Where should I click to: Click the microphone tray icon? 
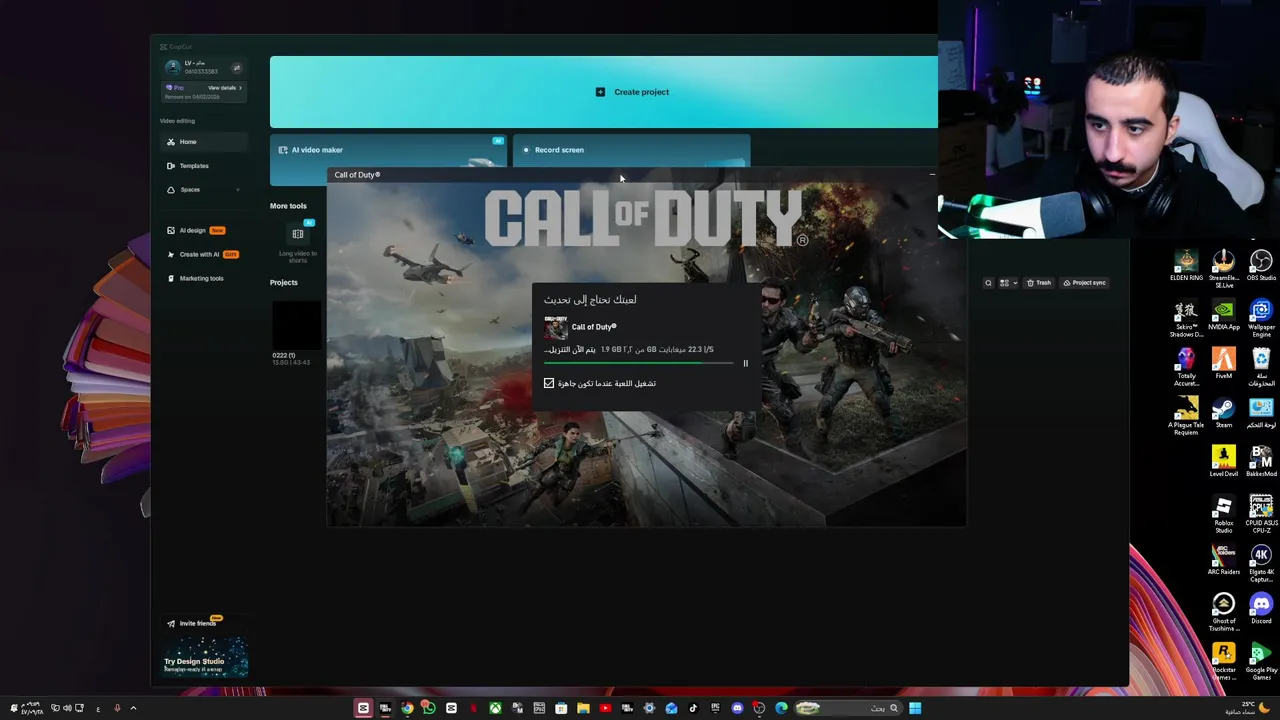(117, 708)
